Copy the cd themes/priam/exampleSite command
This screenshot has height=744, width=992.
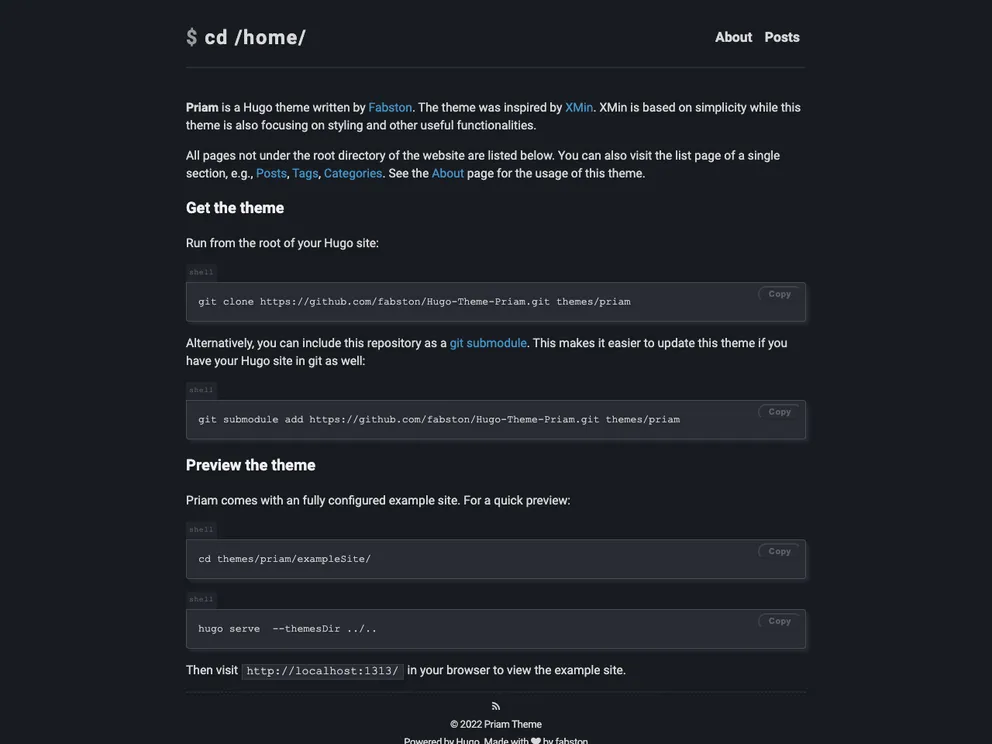[779, 552]
